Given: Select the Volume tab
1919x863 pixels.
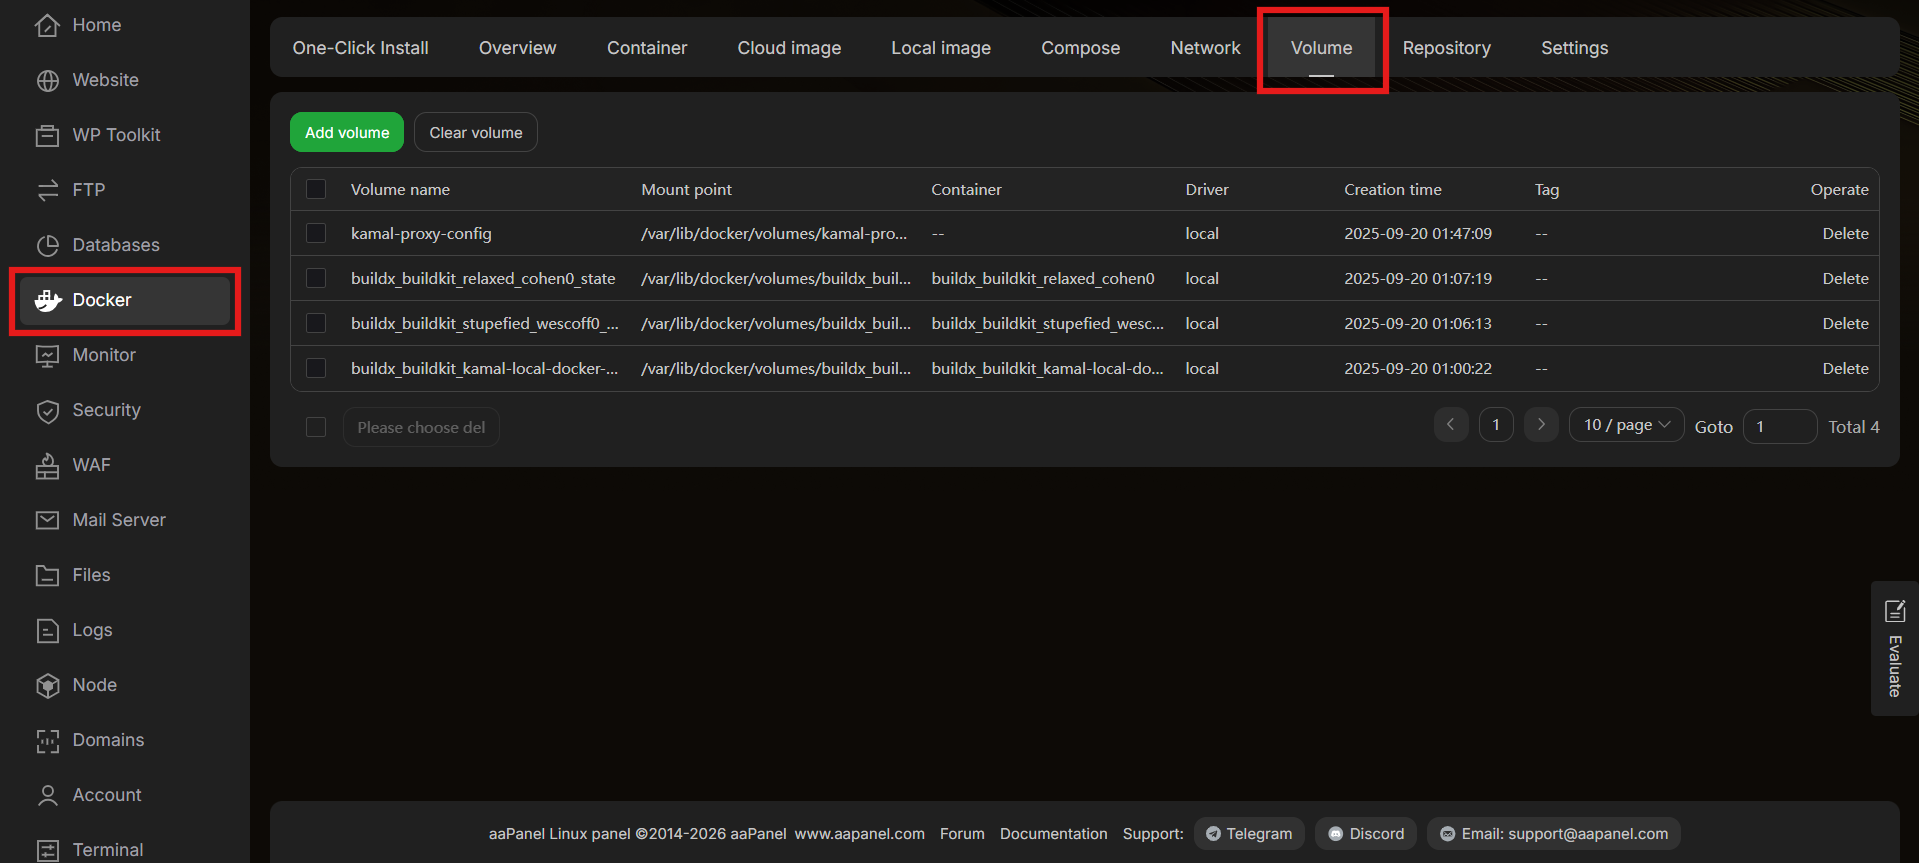Looking at the screenshot, I should coord(1321,48).
